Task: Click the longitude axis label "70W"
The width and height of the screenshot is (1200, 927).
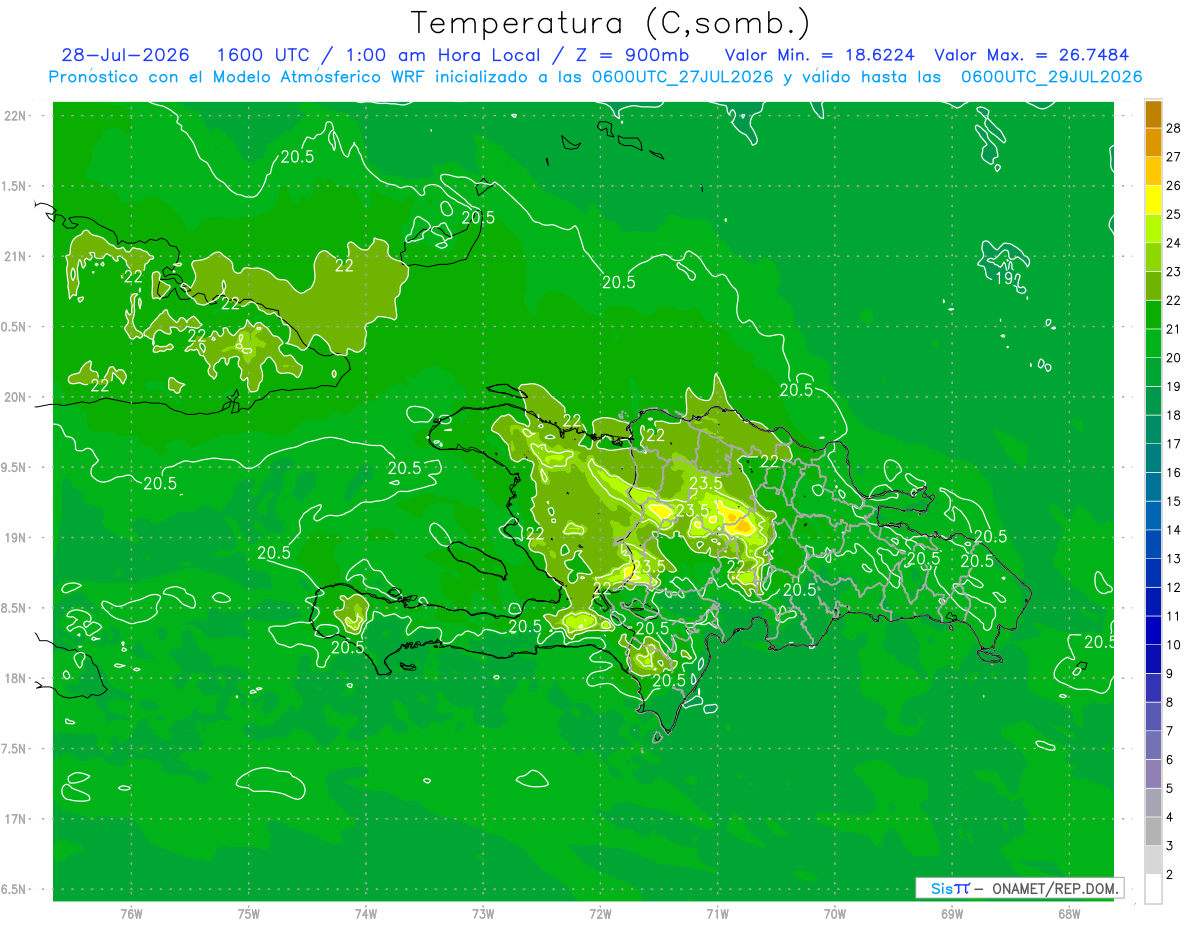Action: tap(835, 913)
